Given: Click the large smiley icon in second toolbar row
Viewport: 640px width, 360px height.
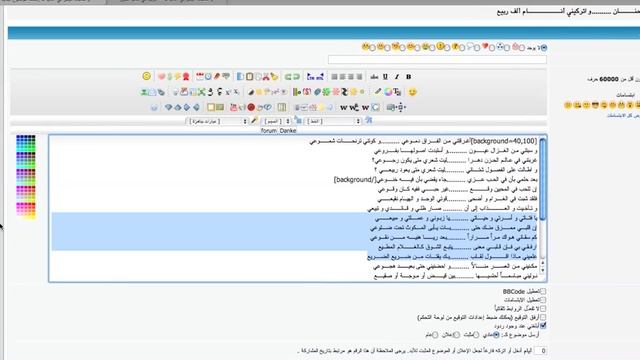Looking at the screenshot, I should [413, 92].
